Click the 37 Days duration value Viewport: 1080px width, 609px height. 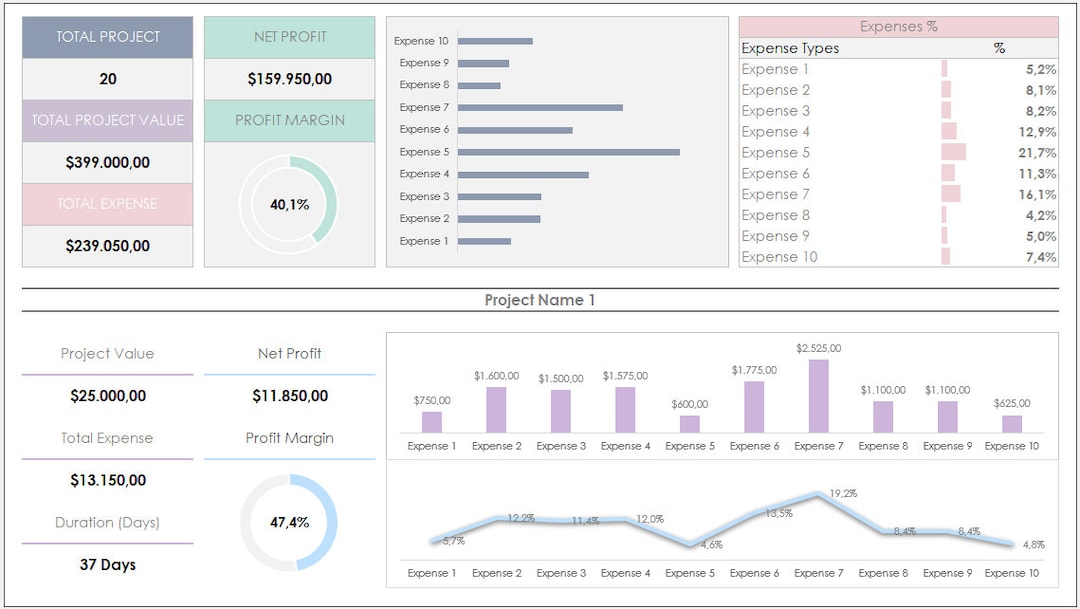[106, 564]
